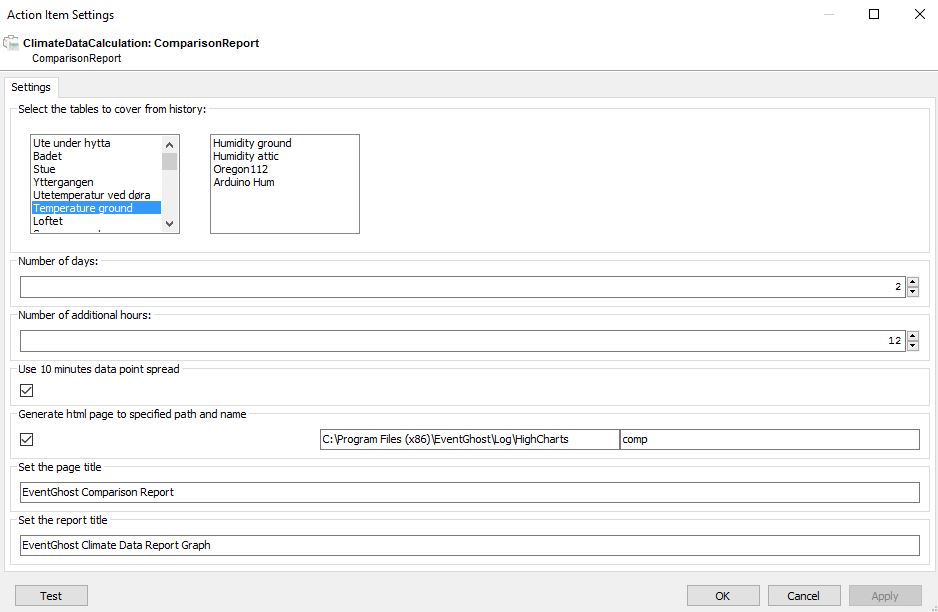This screenshot has height=612, width=938.
Task: Click the page title input field
Action: 470,492
